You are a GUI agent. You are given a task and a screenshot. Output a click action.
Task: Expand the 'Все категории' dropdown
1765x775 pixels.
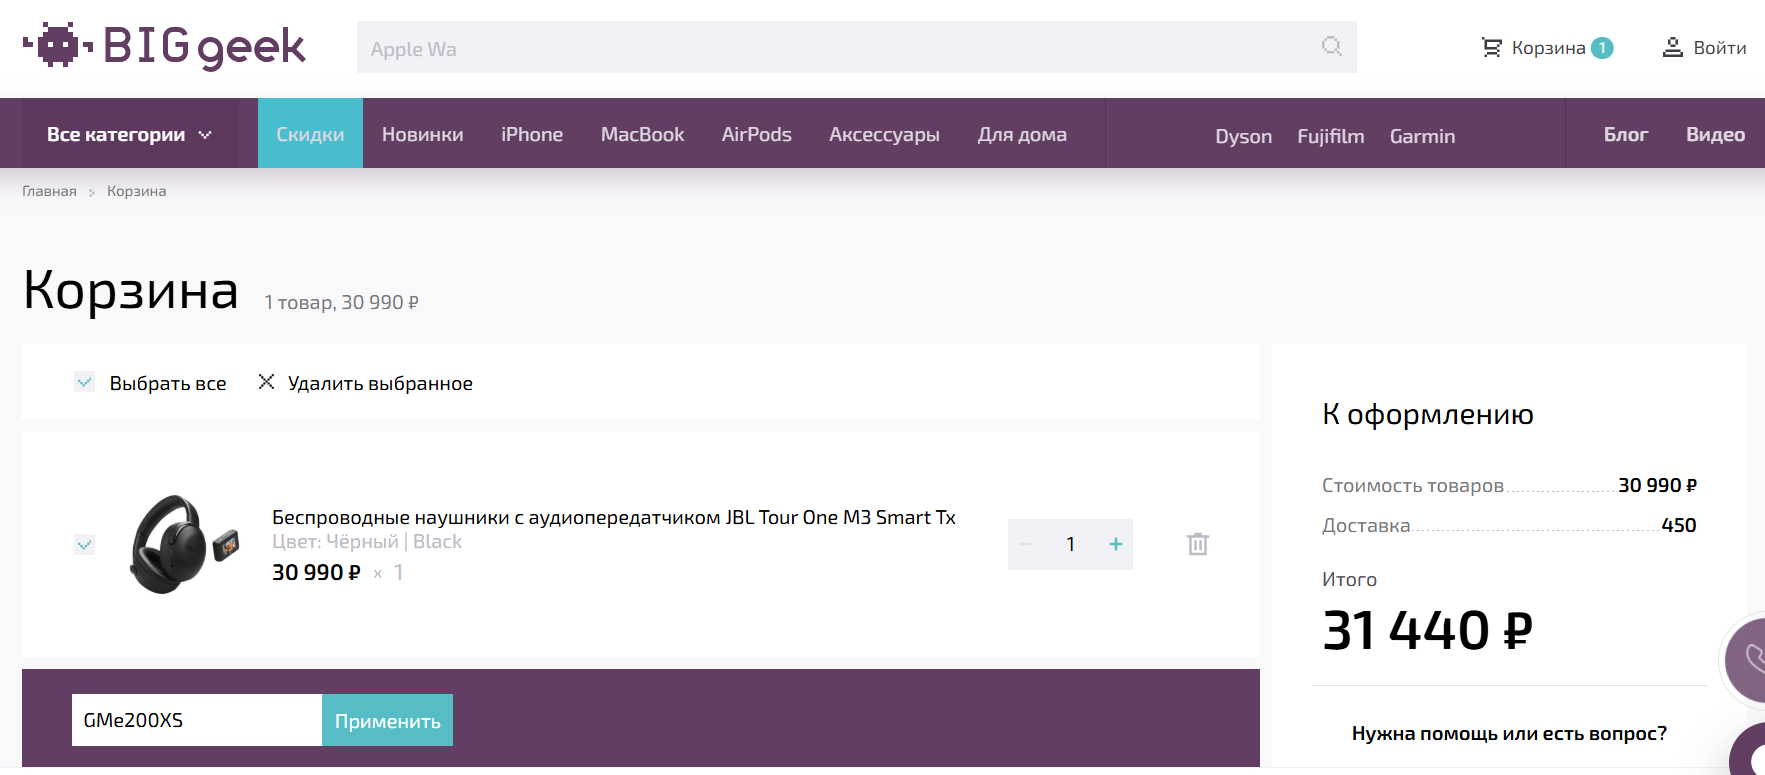[x=129, y=134]
